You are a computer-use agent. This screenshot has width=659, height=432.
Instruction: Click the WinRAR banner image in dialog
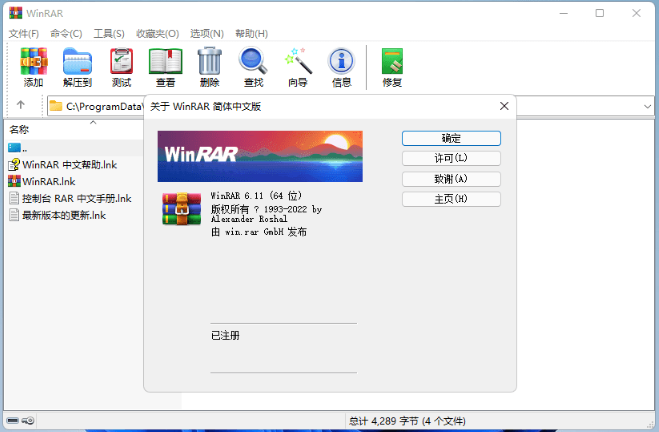(x=260, y=156)
